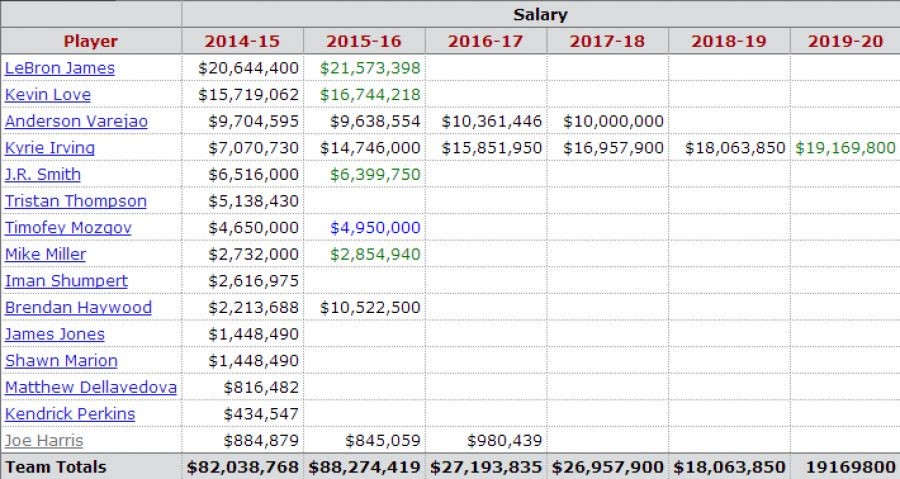Click the Player column header
This screenshot has width=900, height=479.
(x=90, y=41)
